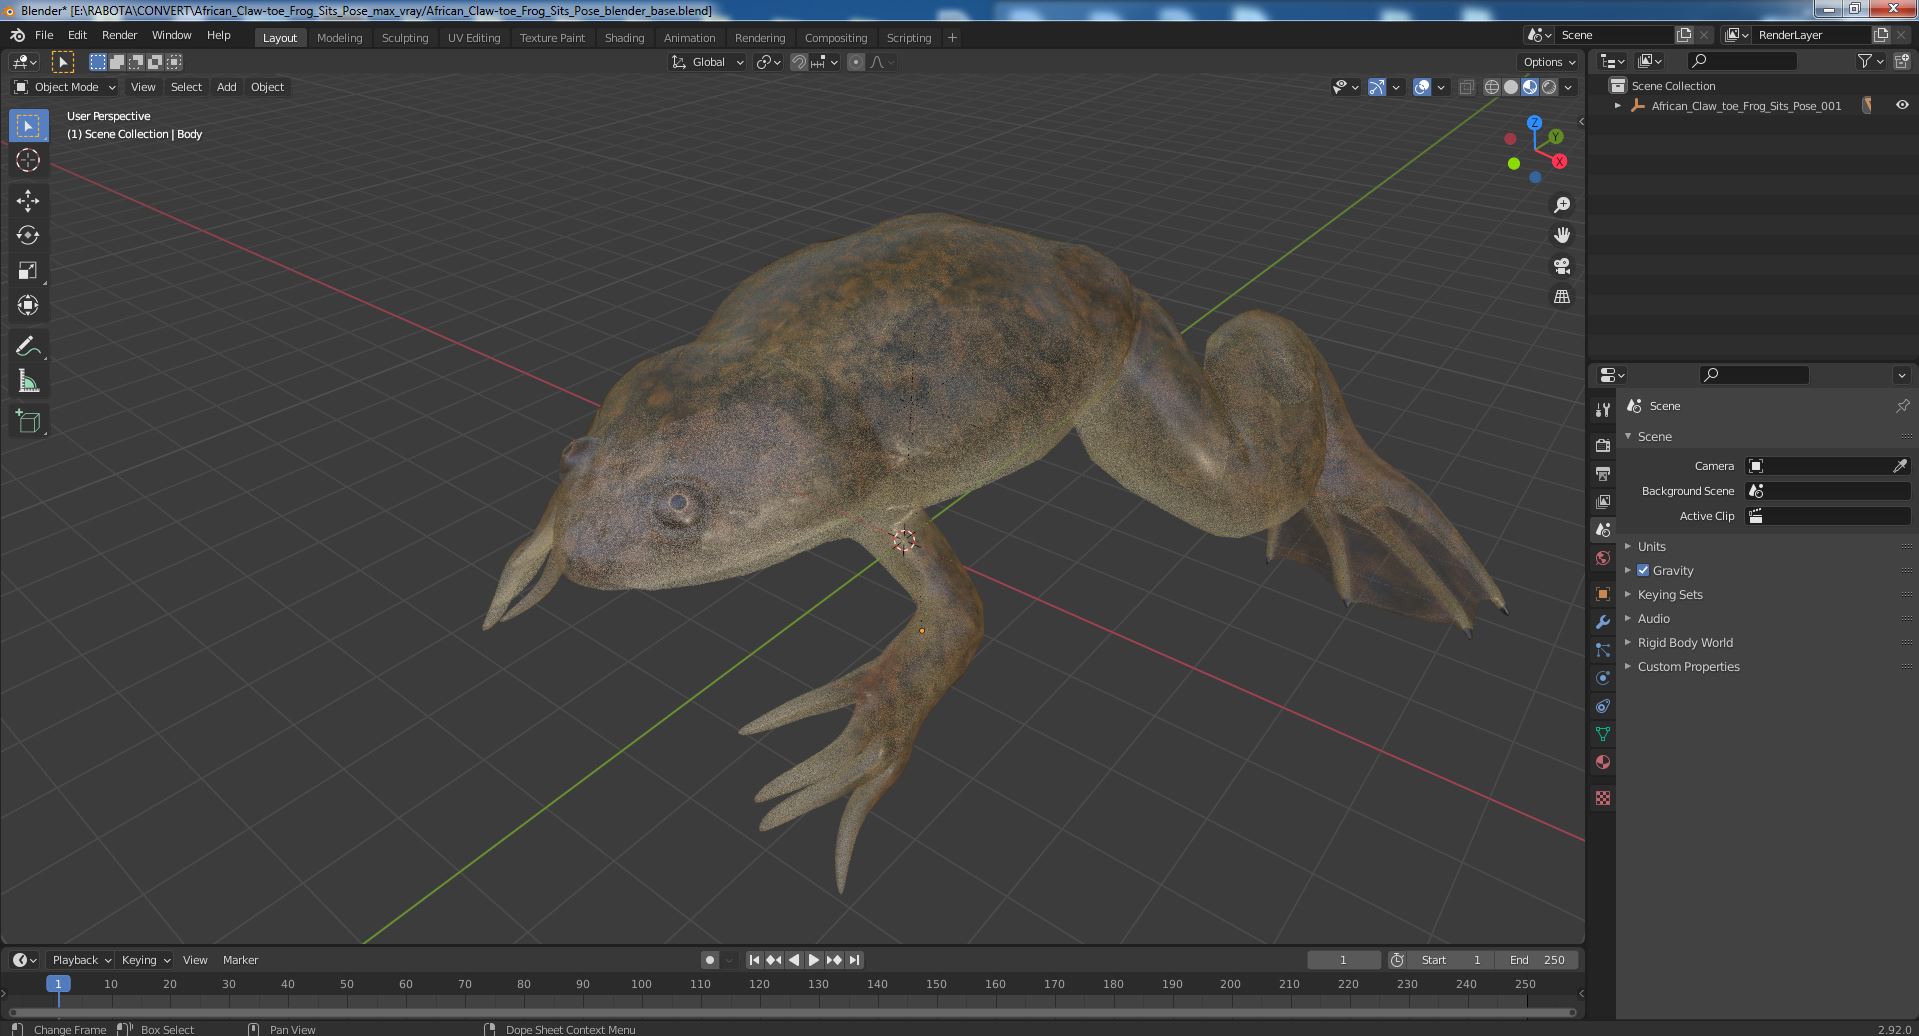Screen dimensions: 1919x1036
Task: Open the File menu
Action: (44, 35)
